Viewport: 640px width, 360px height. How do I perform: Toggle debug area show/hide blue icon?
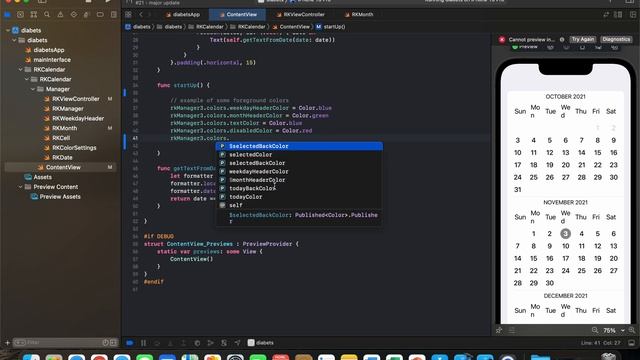130,343
